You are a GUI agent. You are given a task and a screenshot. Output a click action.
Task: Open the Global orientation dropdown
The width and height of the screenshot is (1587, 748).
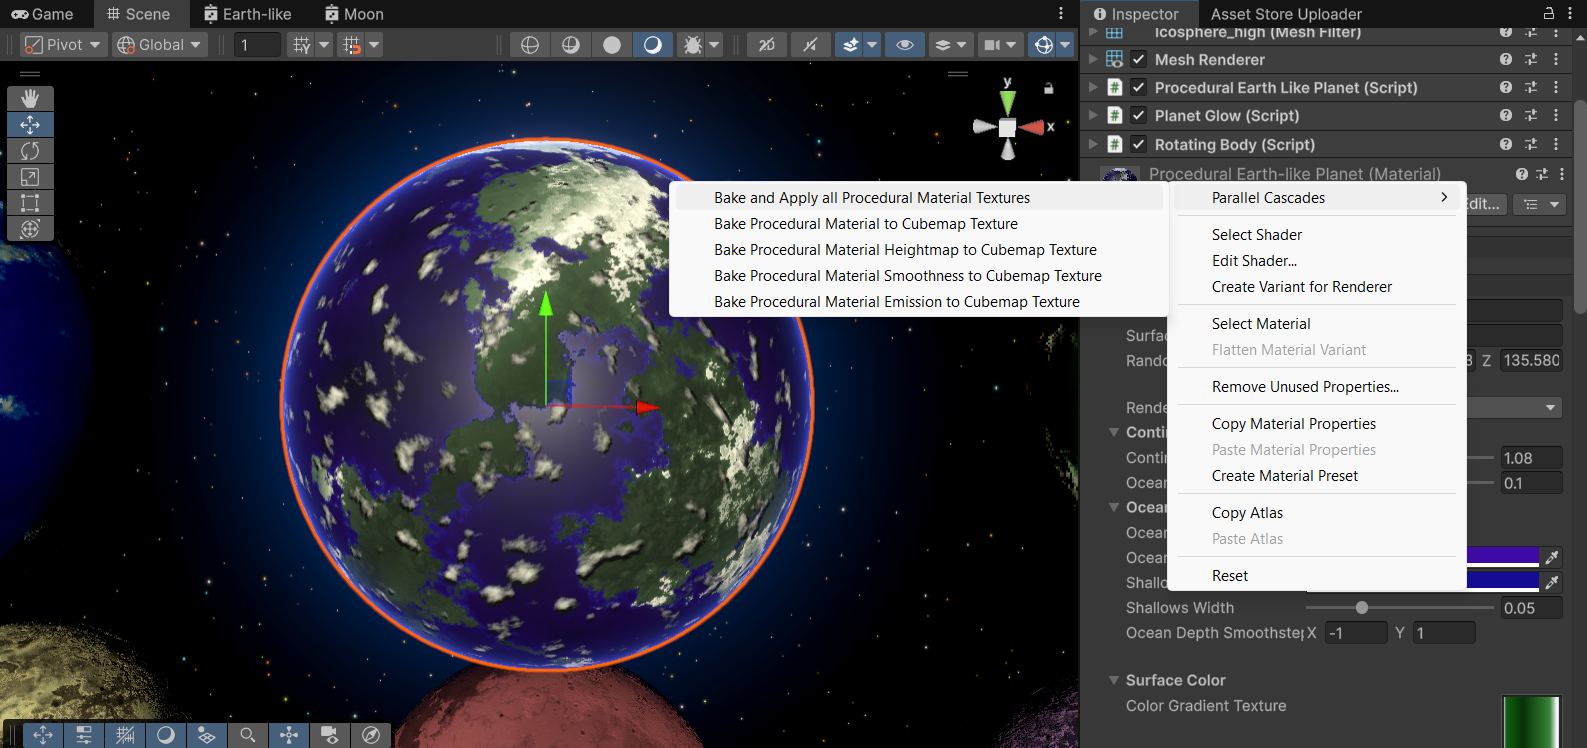coord(159,45)
